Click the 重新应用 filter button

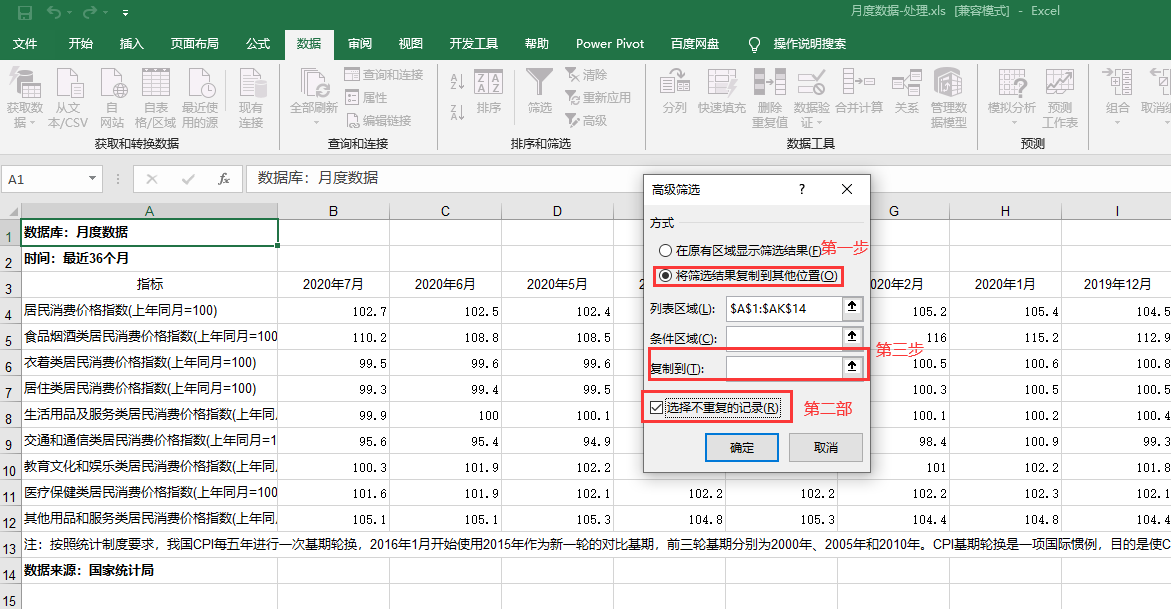(x=598, y=98)
